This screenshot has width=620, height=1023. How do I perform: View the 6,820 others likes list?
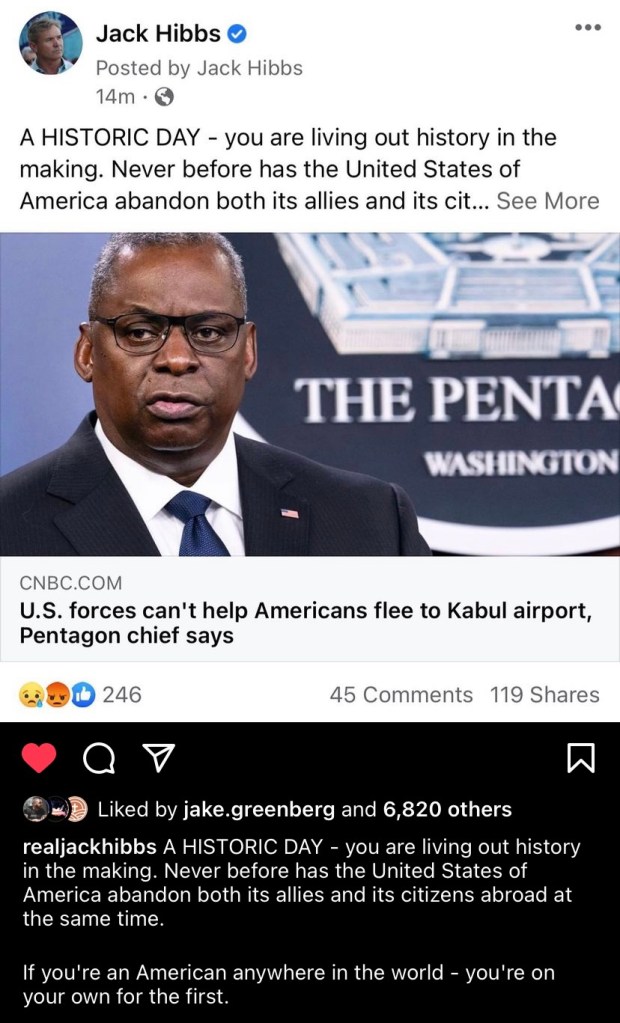[x=447, y=810]
